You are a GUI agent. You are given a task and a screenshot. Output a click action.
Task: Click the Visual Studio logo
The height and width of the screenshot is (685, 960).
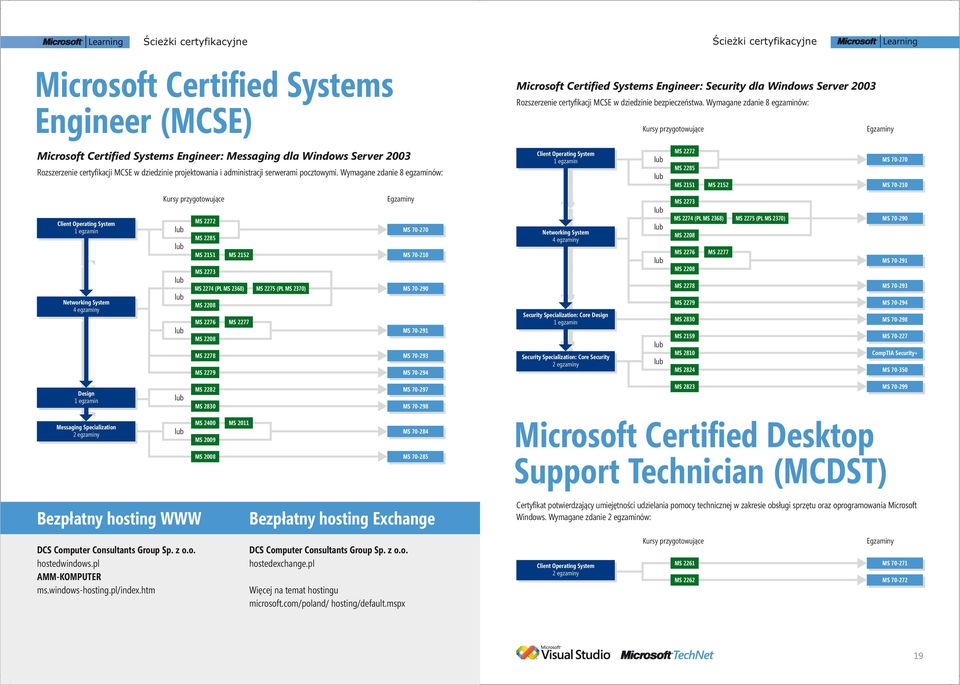coord(563,653)
